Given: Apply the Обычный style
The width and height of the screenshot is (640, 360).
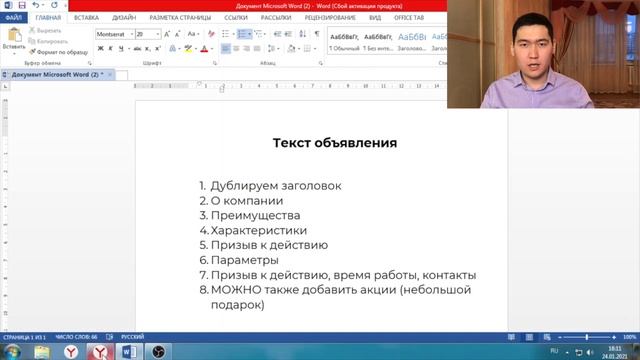Looking at the screenshot, I should point(344,41).
